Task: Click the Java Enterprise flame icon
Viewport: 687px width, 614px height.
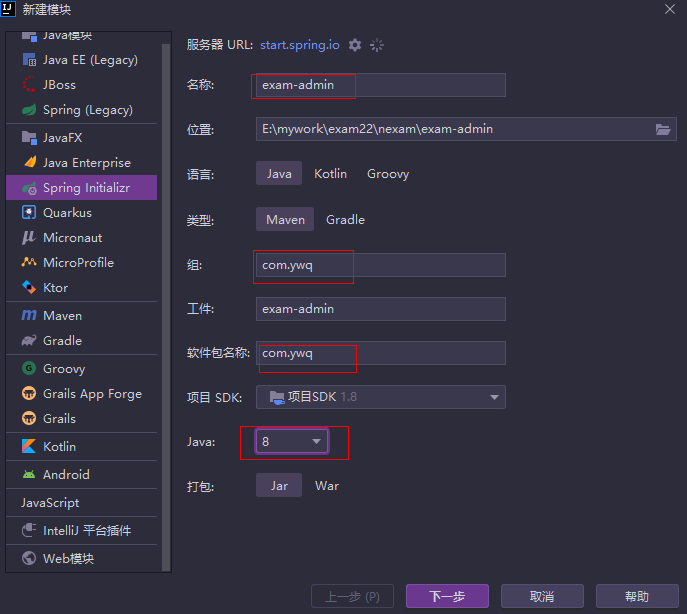Action: [29, 163]
